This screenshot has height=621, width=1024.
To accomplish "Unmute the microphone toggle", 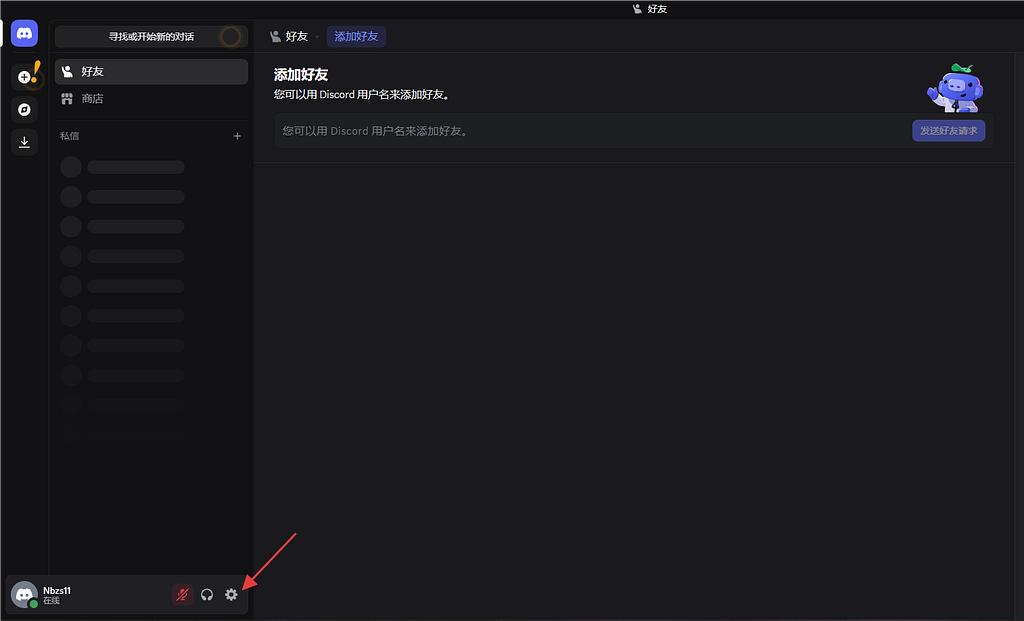I will (182, 595).
